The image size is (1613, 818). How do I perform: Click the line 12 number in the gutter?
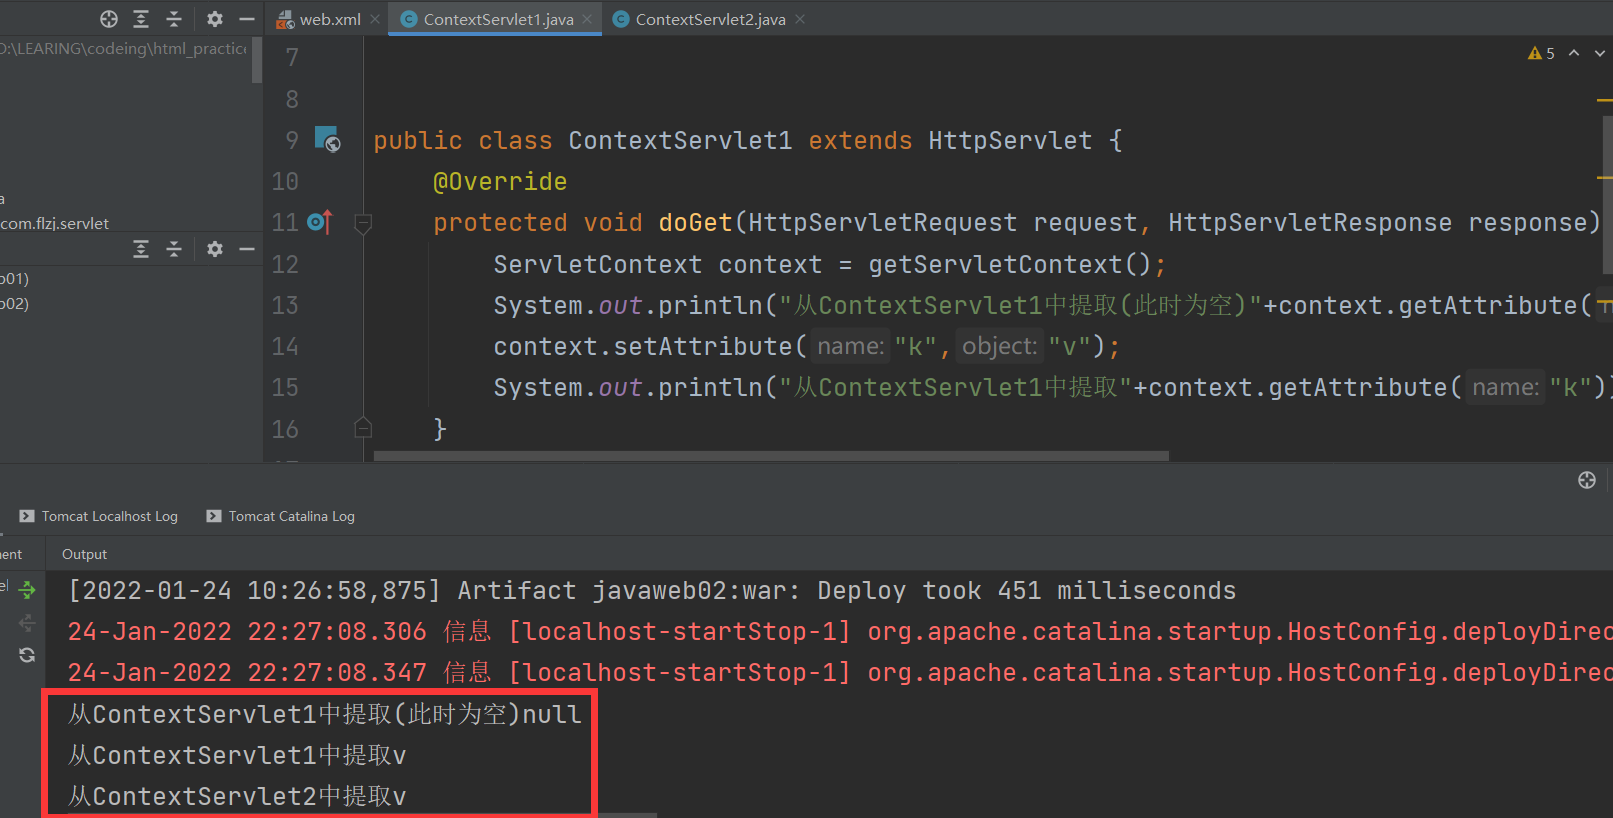click(x=285, y=264)
